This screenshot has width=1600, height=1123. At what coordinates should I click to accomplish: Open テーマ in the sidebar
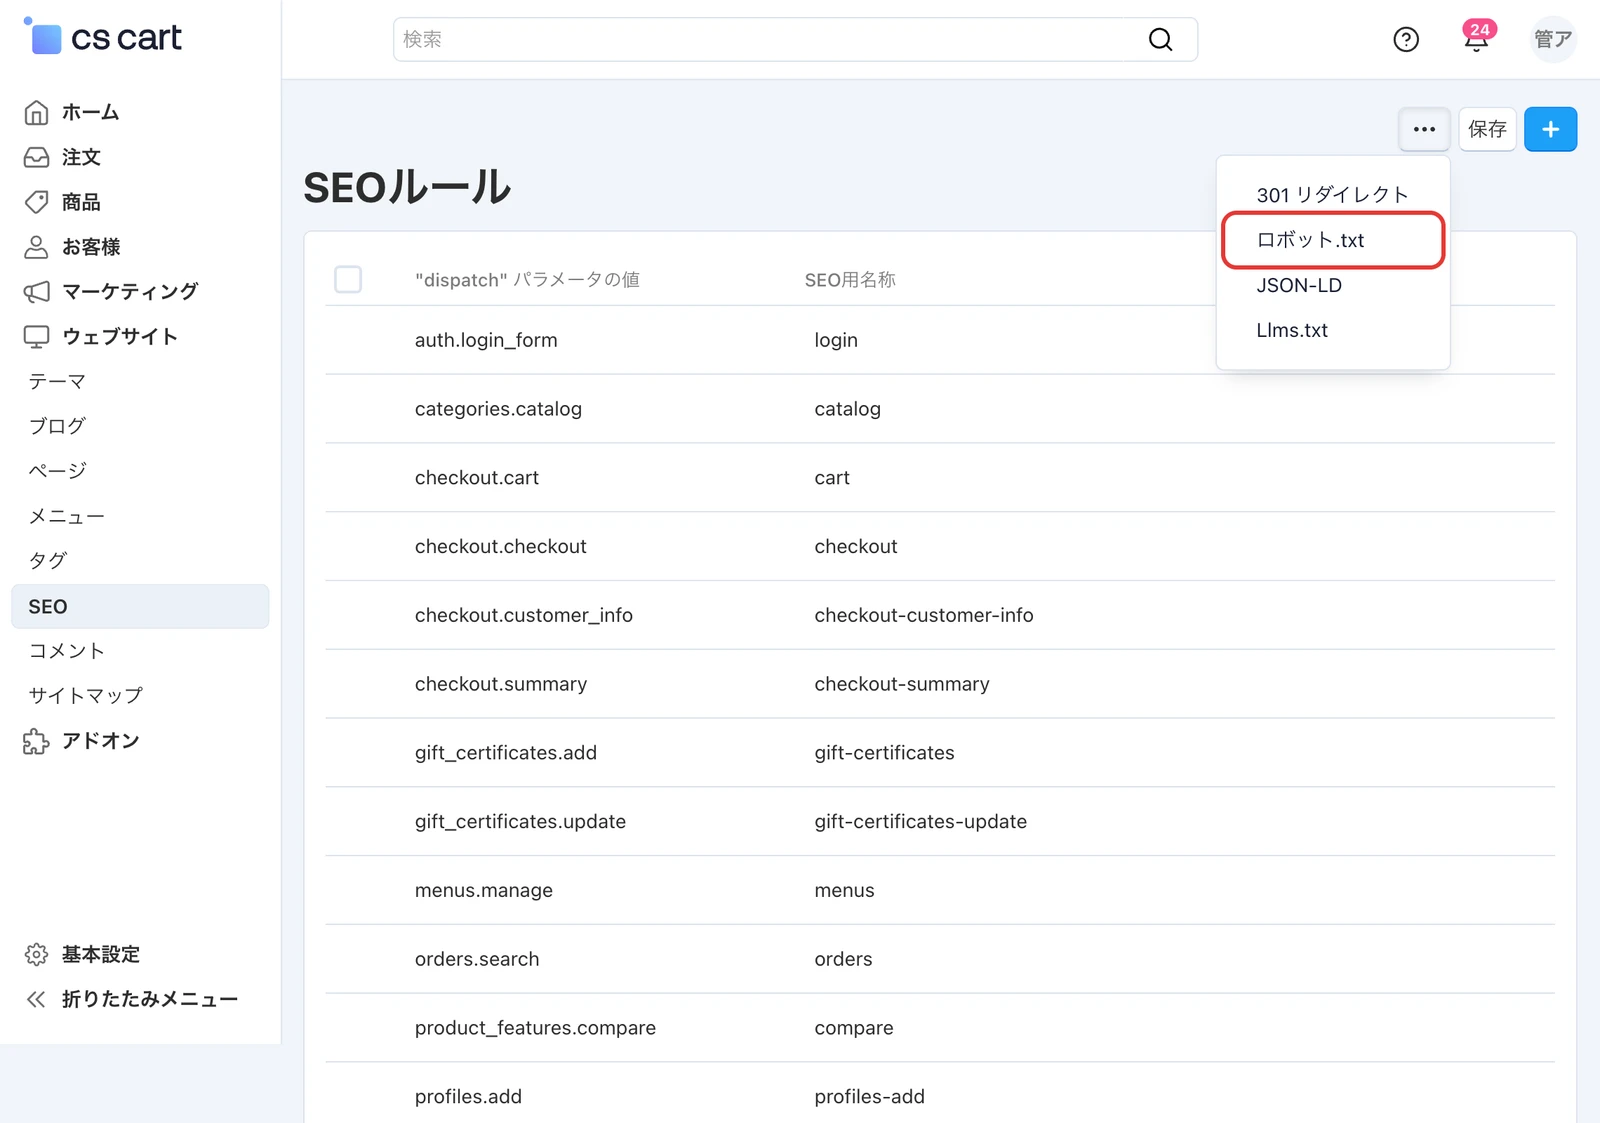(57, 381)
